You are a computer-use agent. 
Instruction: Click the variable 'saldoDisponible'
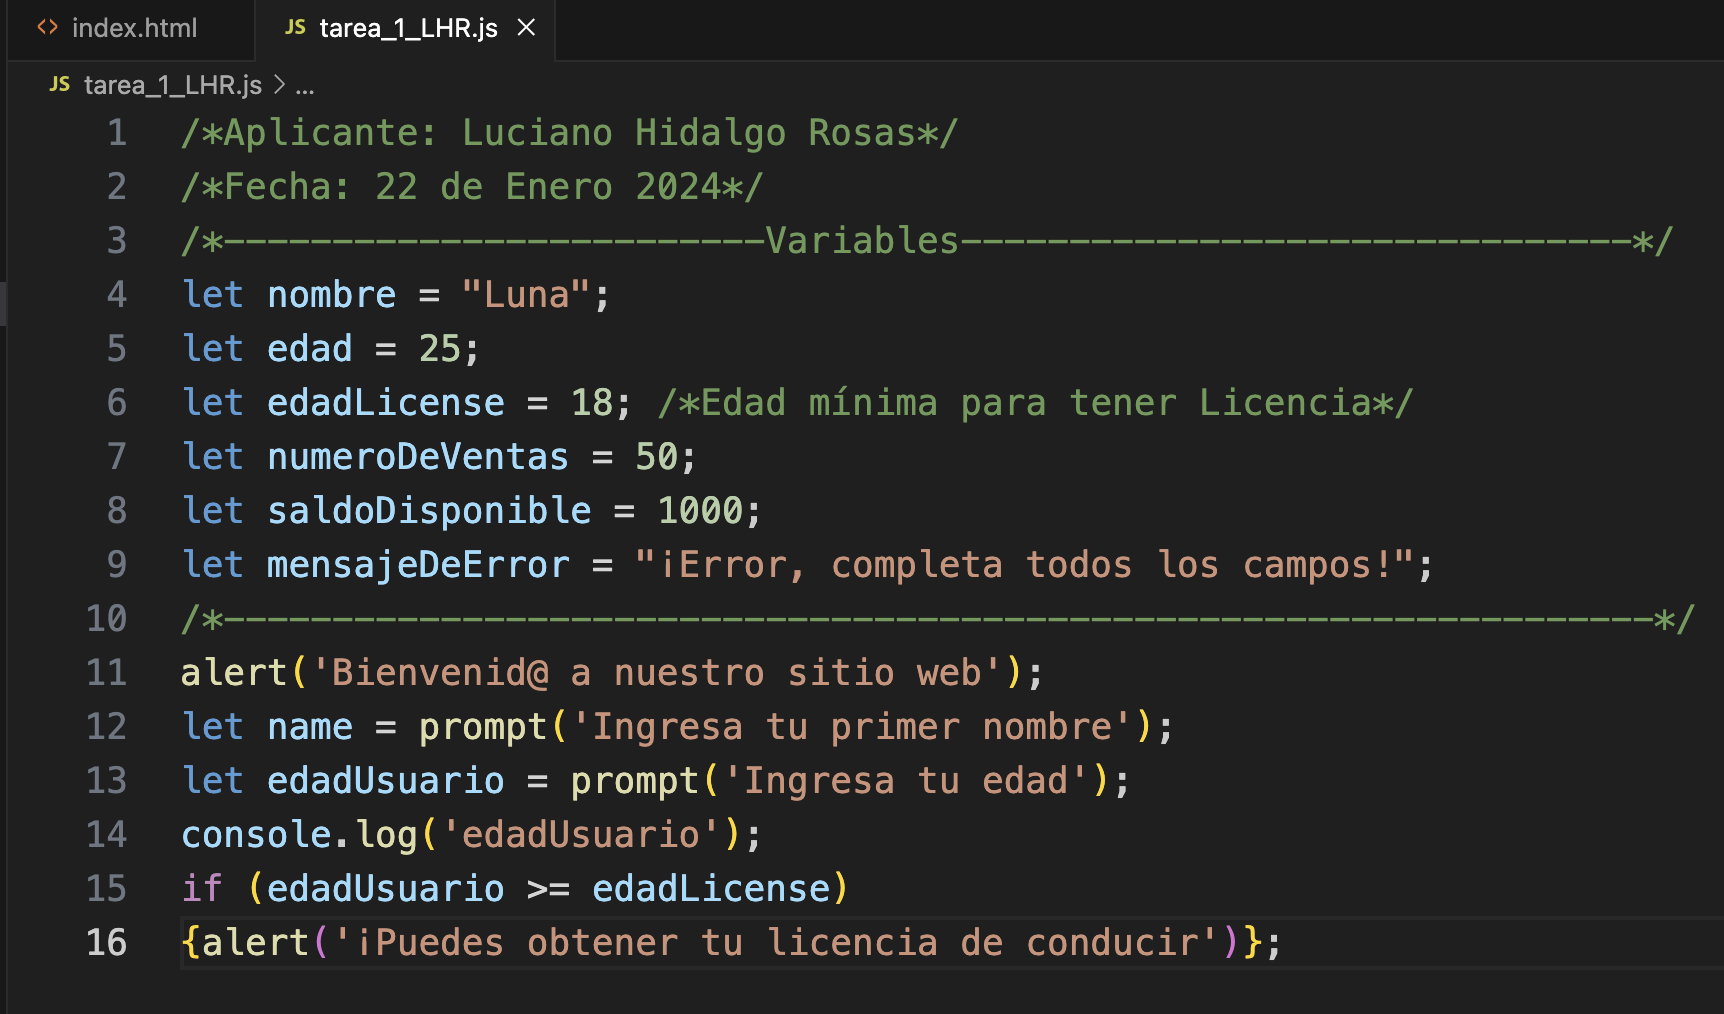[x=429, y=511]
